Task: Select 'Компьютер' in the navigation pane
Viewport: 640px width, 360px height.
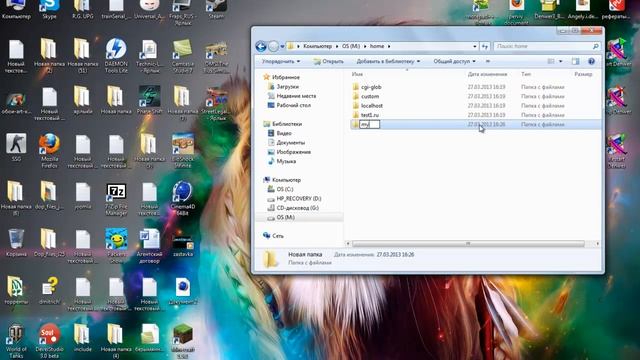Action: pos(286,180)
